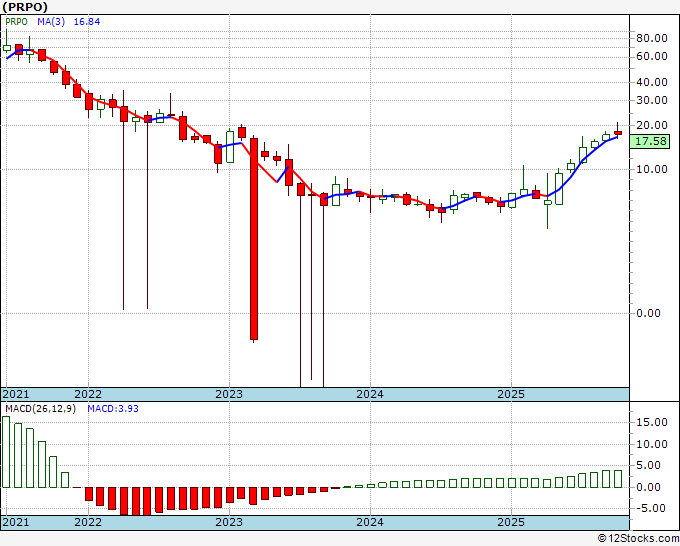Viewport: 680px width, 546px height.
Task: Click the 16.84 moving average value
Action: tap(87, 22)
